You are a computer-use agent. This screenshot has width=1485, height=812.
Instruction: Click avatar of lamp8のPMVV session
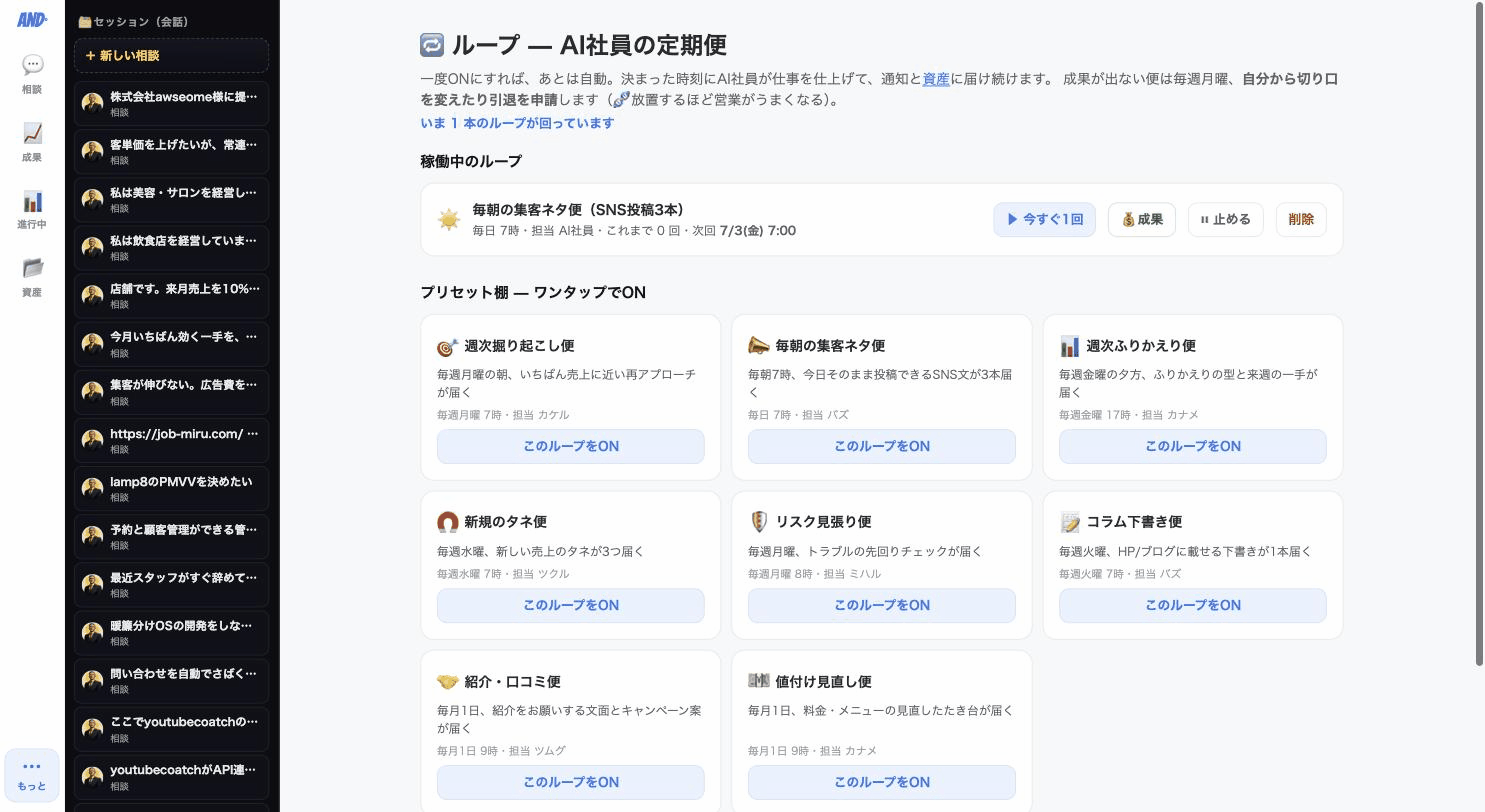pos(93,488)
